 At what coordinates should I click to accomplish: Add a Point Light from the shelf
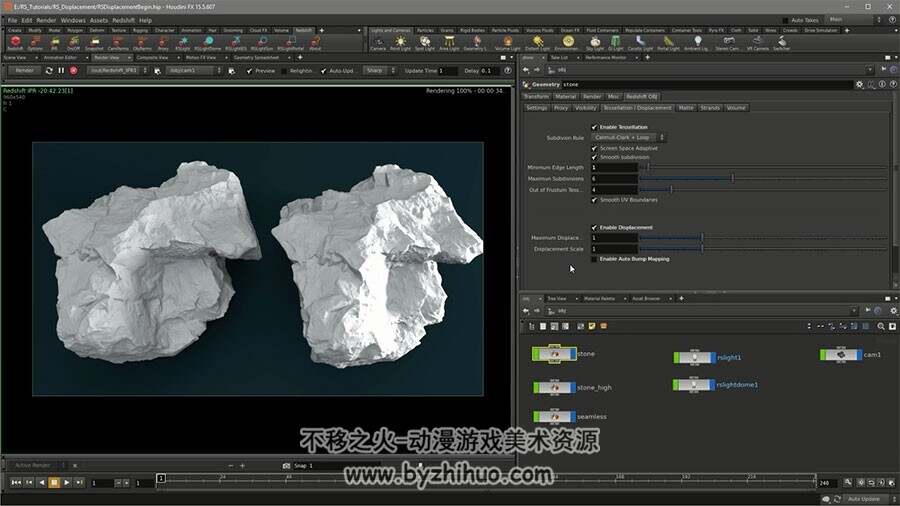click(x=401, y=42)
